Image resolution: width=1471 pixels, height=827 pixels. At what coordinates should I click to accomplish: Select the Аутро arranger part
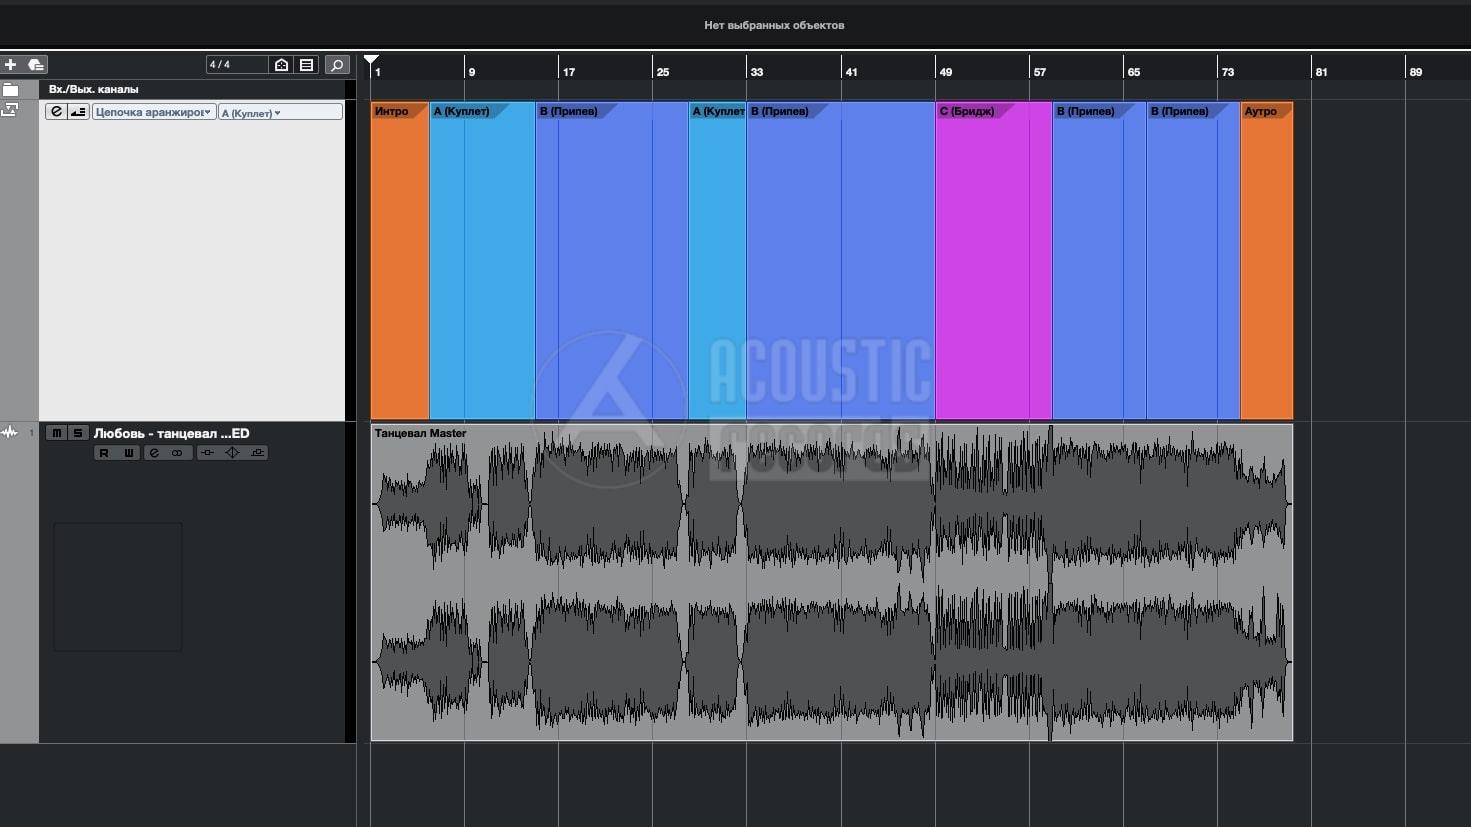pos(1267,260)
